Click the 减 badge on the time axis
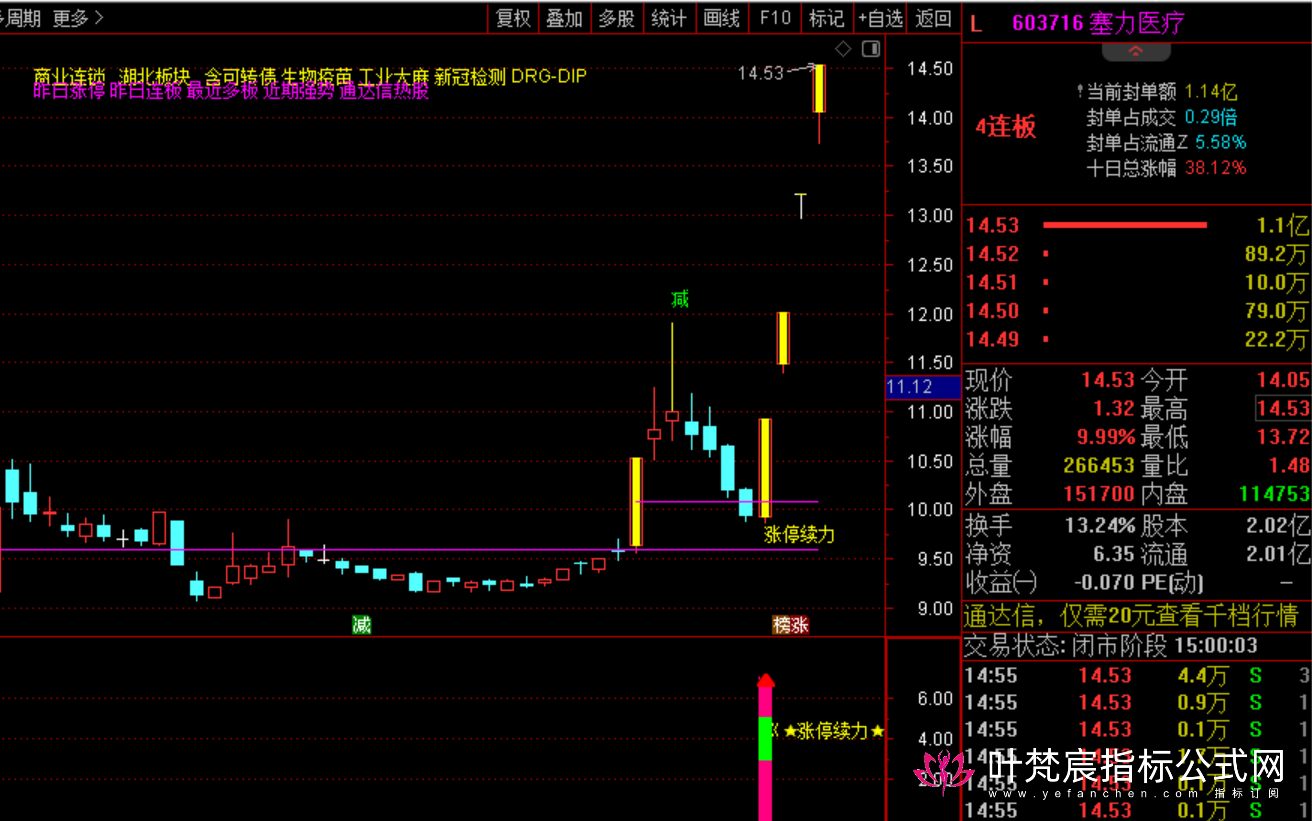The width and height of the screenshot is (1313, 821). coord(361,625)
